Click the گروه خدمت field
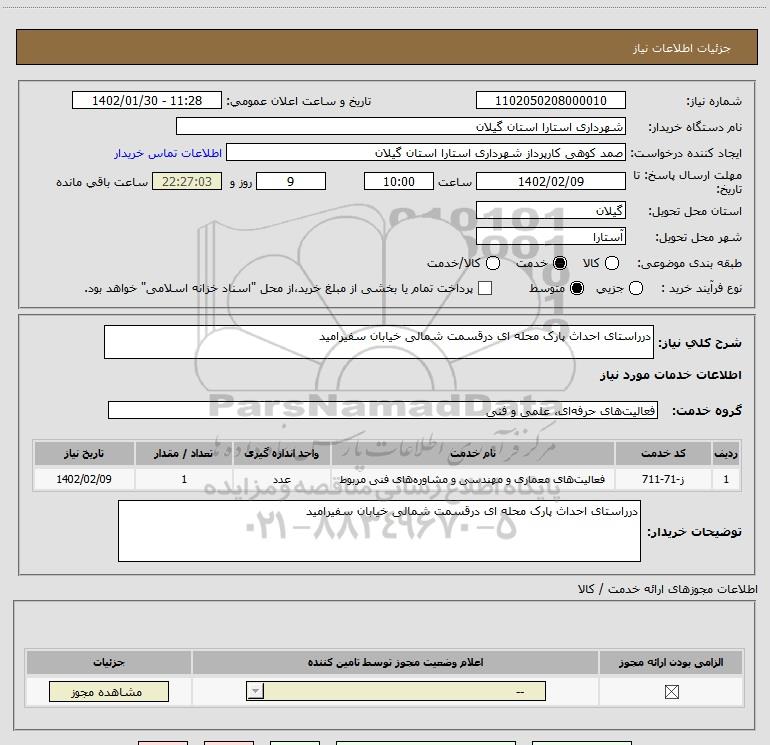 (383, 410)
